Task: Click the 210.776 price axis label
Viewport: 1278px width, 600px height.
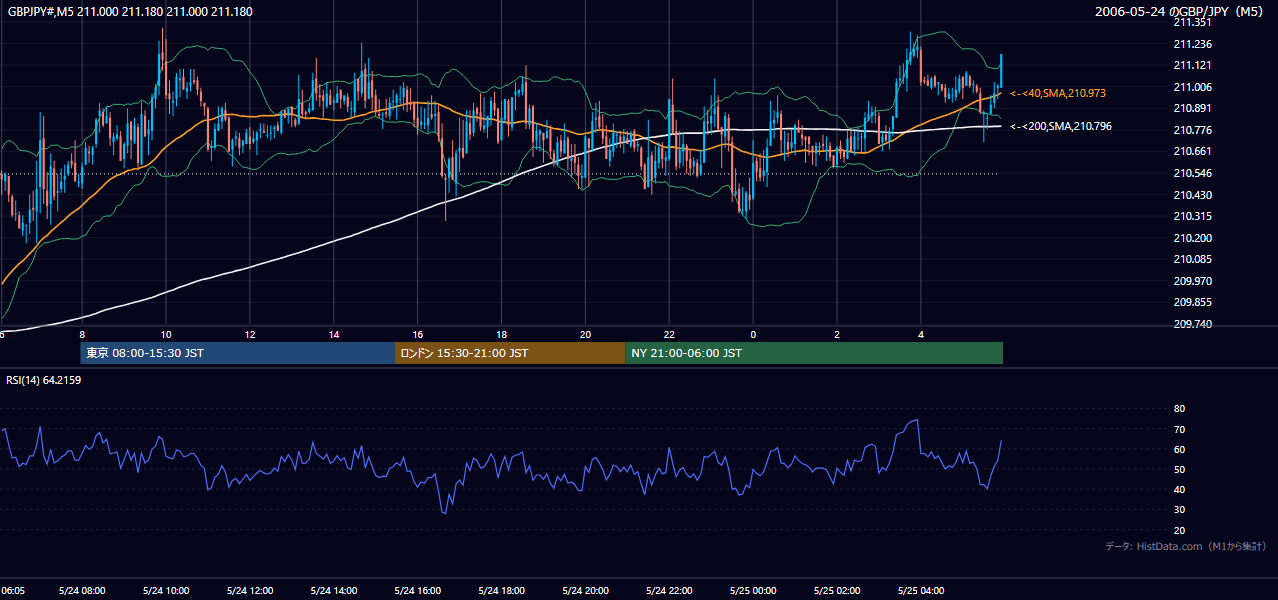Action: (x=1192, y=130)
